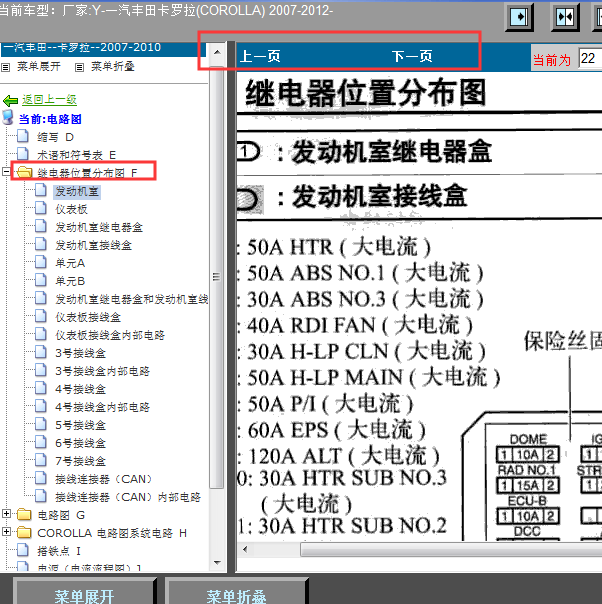Click the page icon beside 7号接线盒

[41, 460]
